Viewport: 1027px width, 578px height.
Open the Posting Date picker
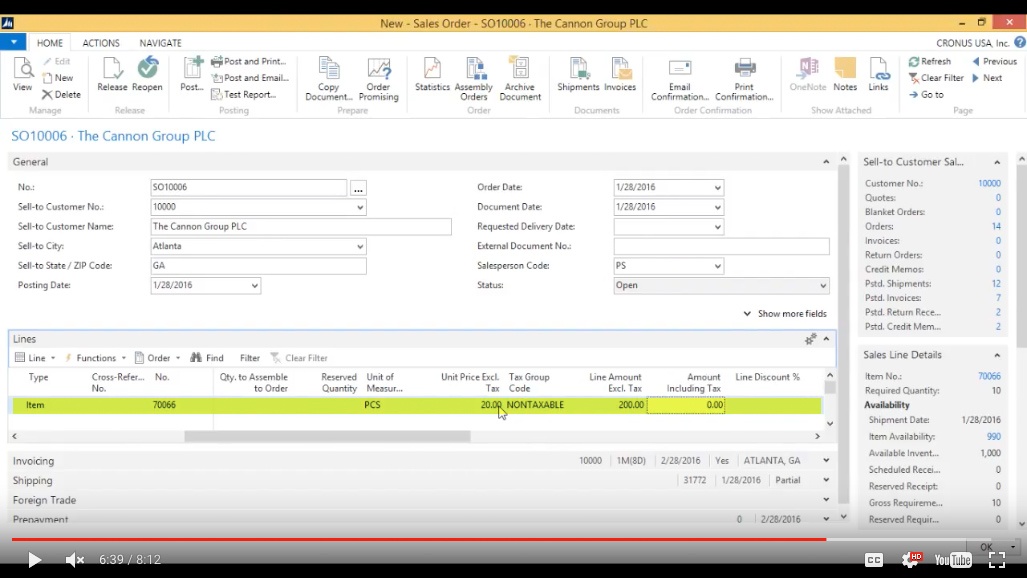[x=254, y=286]
